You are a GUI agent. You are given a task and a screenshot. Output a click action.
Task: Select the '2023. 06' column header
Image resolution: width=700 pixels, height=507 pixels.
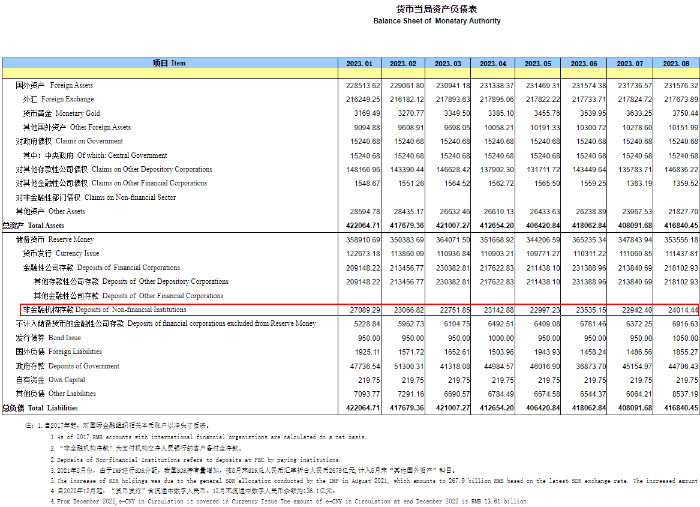click(584, 63)
